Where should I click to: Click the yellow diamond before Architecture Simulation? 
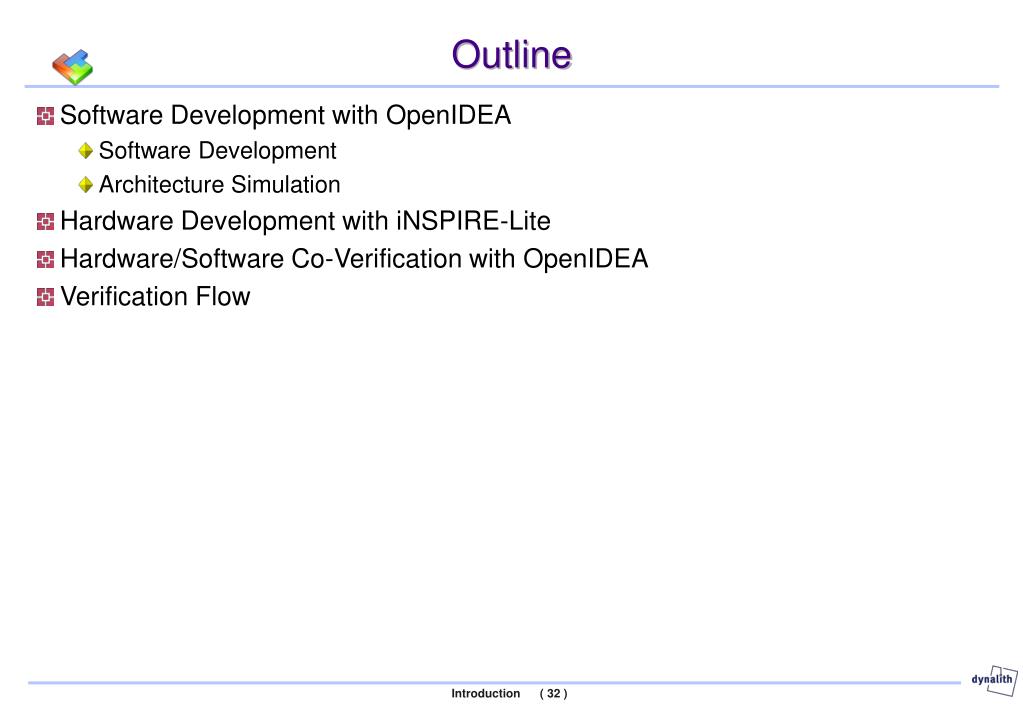click(85, 185)
